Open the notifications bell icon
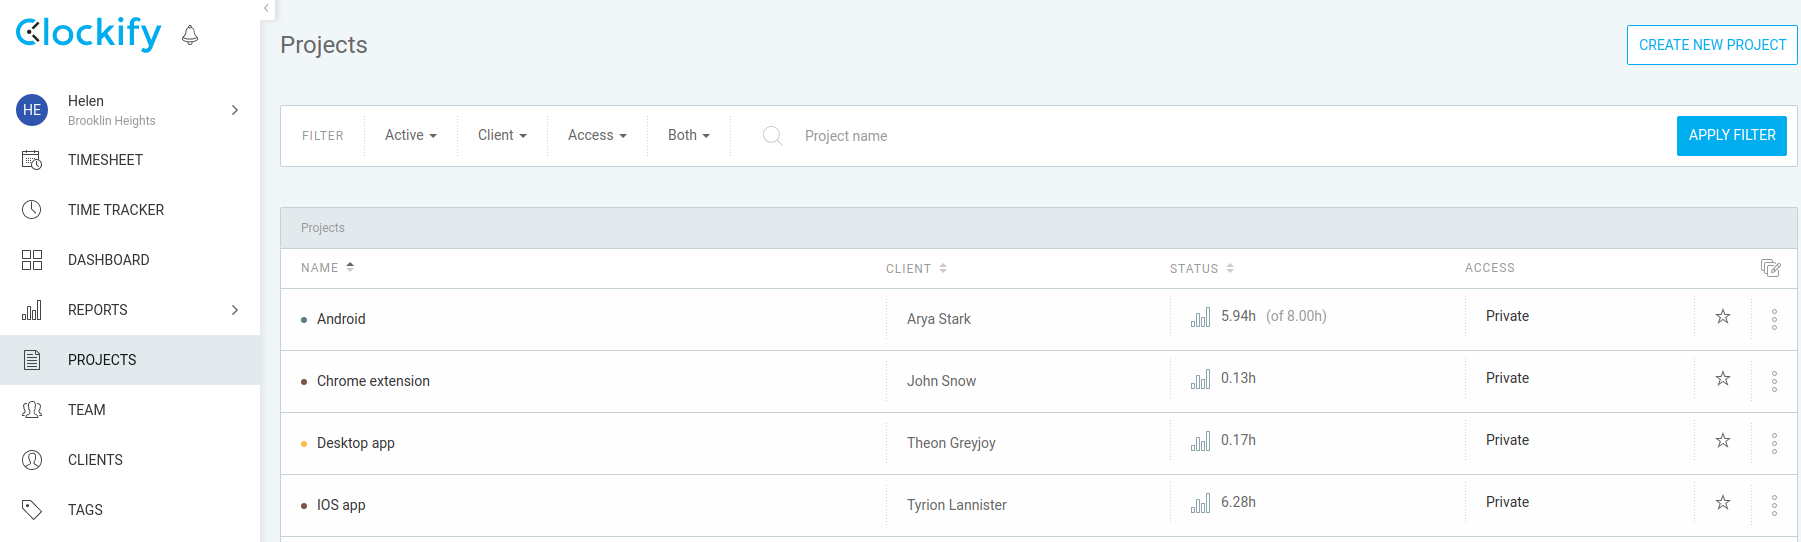1801x542 pixels. coord(190,35)
